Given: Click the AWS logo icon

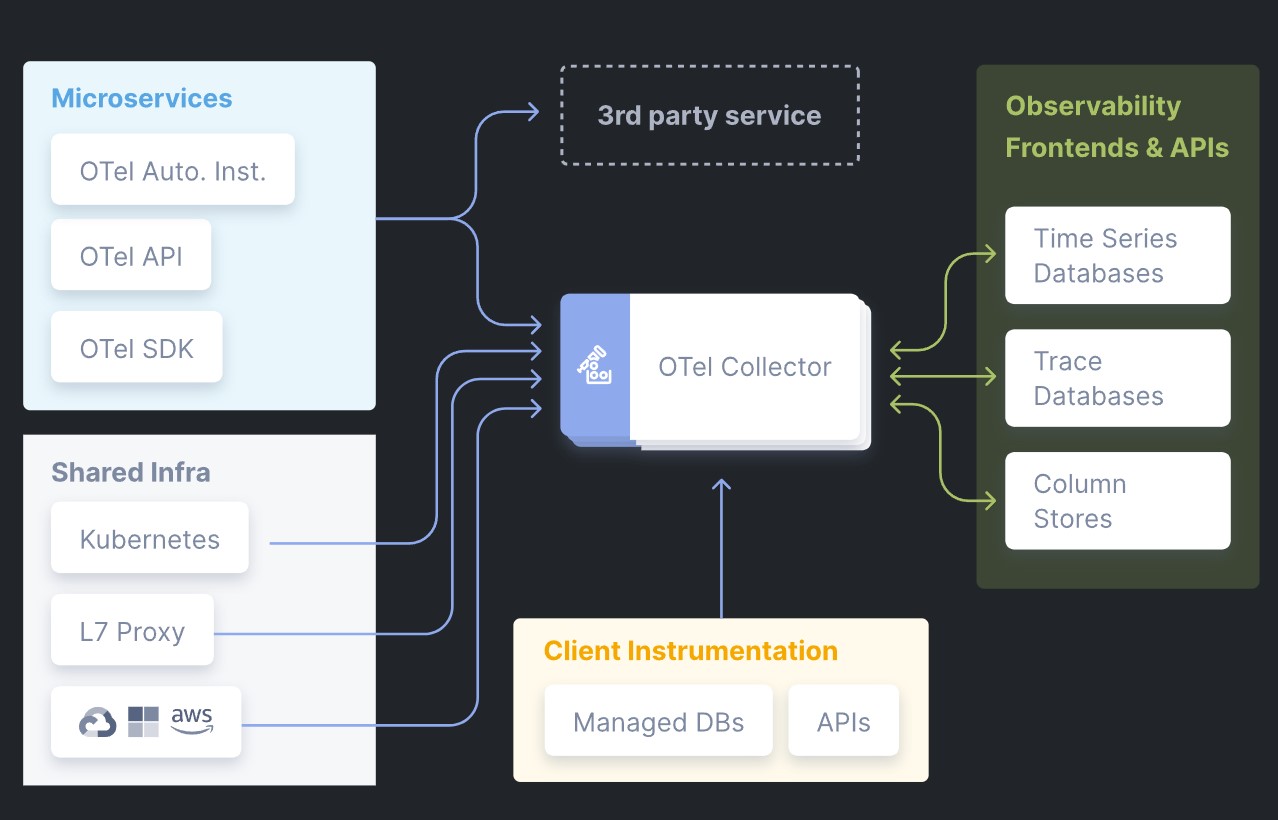Looking at the screenshot, I should pos(191,720).
